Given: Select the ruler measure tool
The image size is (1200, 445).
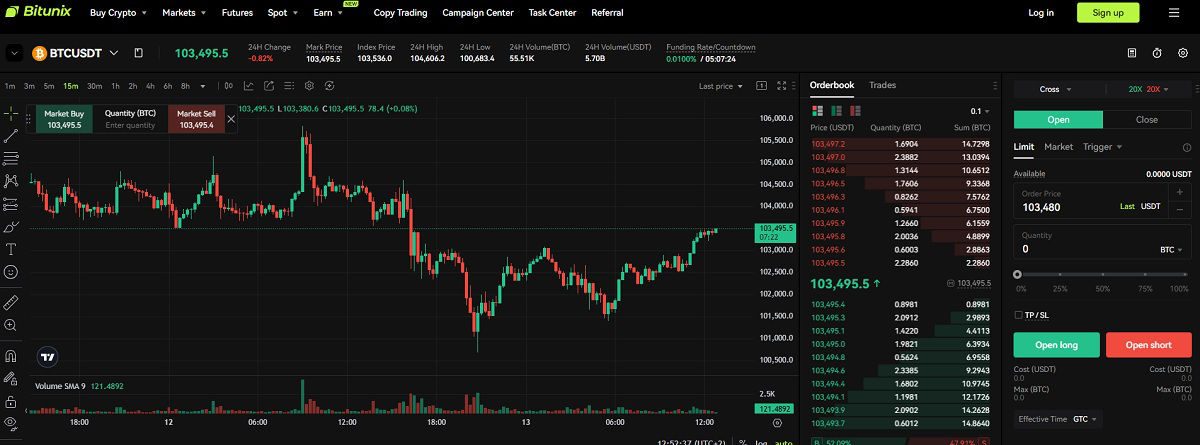Looking at the screenshot, I should pyautogui.click(x=11, y=302).
